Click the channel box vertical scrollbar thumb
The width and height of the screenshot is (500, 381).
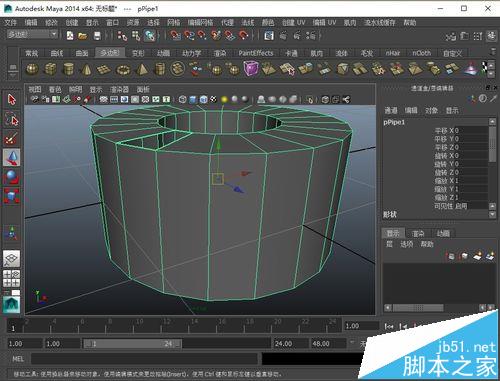[x=492, y=145]
